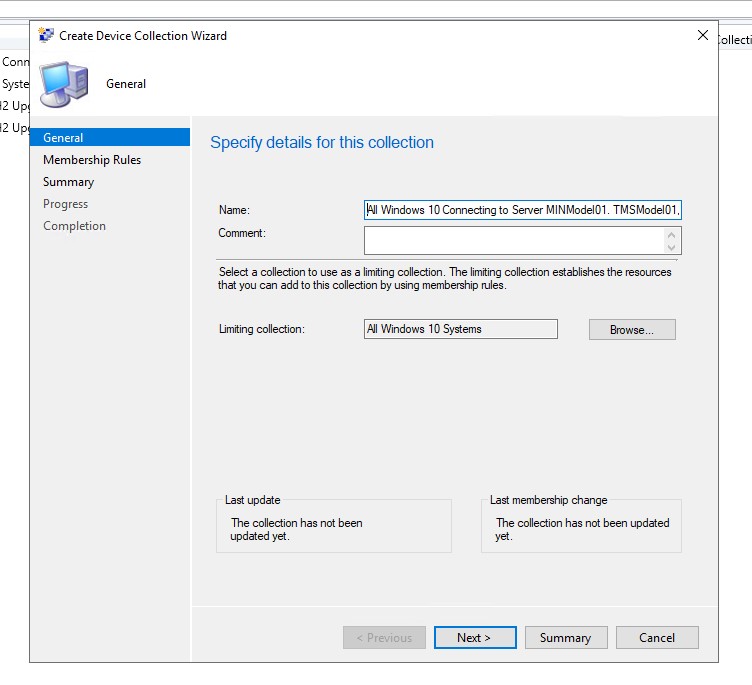Image resolution: width=752 pixels, height=685 pixels.
Task: Select the Progress step in sidebar
Action: (65, 204)
